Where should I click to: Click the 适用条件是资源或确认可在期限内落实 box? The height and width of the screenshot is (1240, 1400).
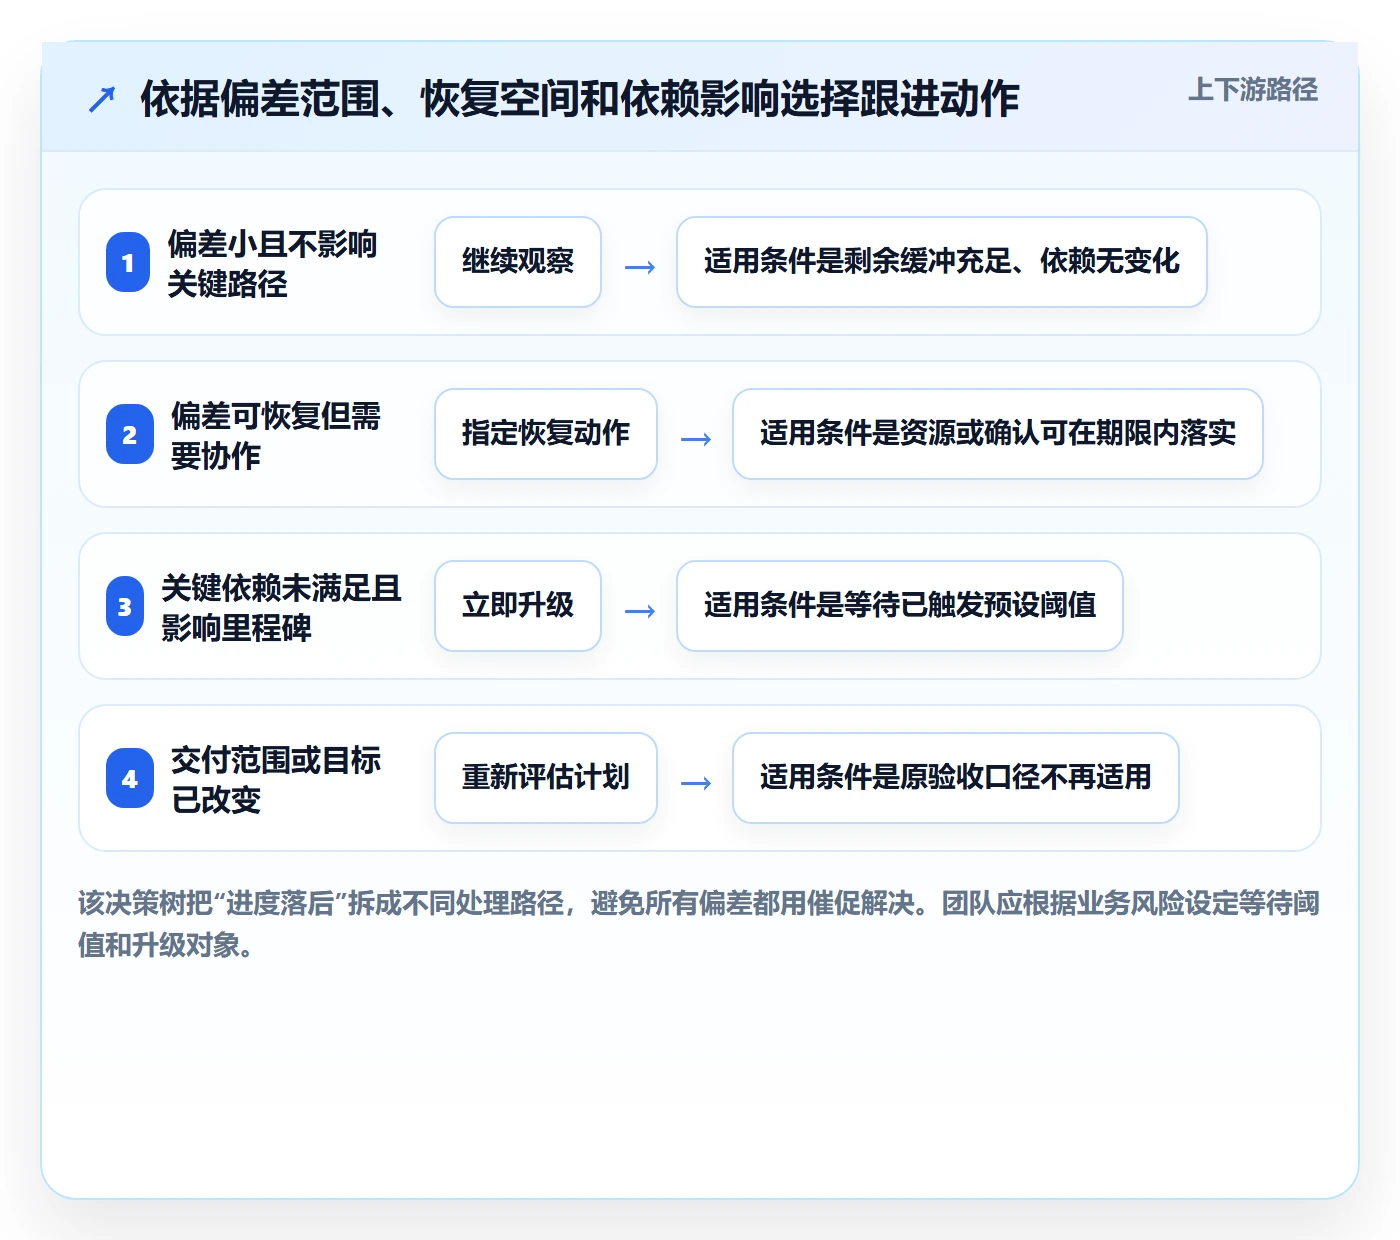pyautogui.click(x=998, y=434)
